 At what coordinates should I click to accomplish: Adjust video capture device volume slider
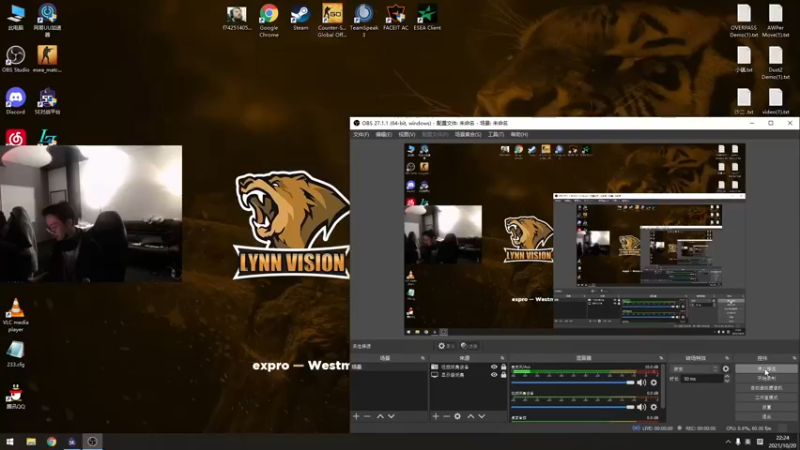[x=573, y=407]
